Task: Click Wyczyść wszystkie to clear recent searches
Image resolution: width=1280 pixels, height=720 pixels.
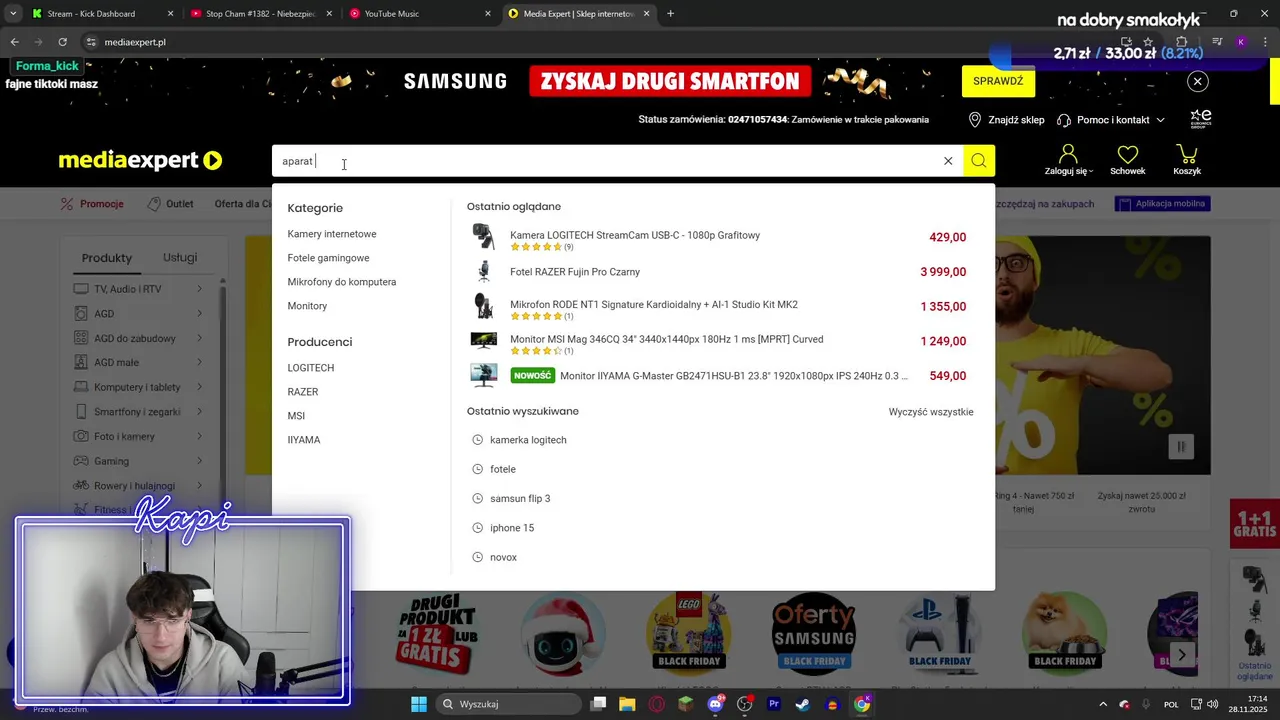Action: click(931, 412)
